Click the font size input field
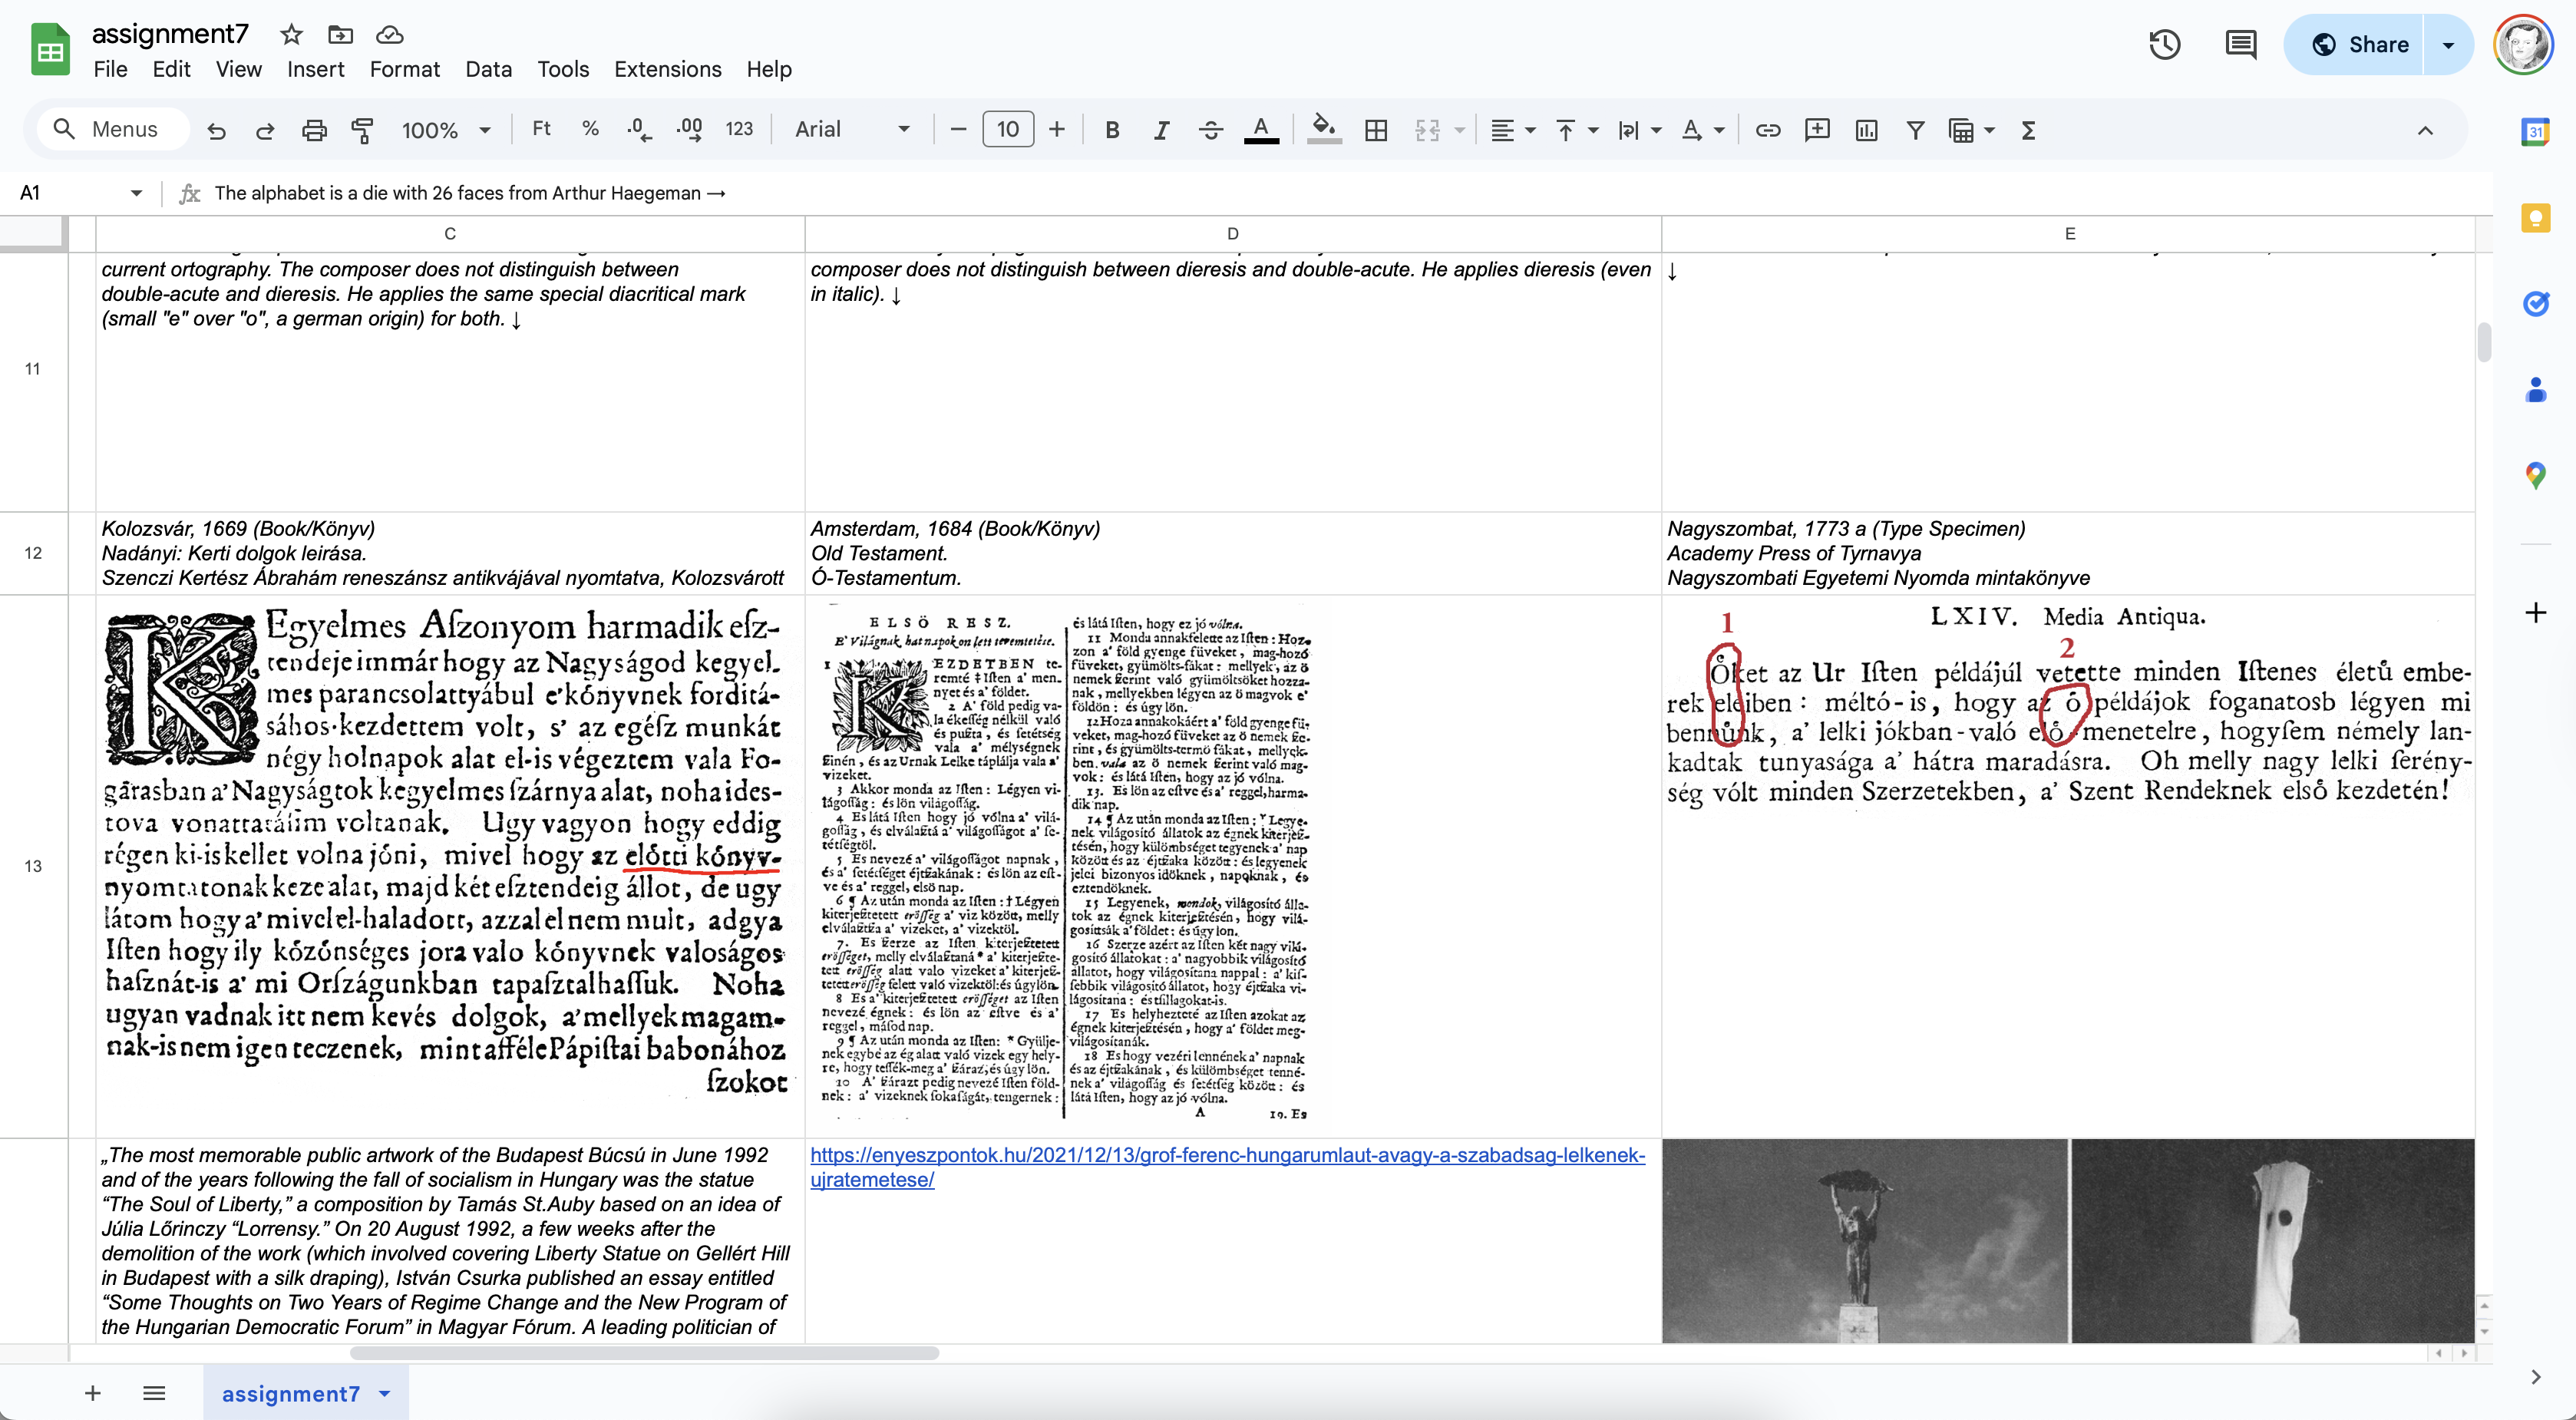The height and width of the screenshot is (1420, 2576). click(x=1007, y=130)
